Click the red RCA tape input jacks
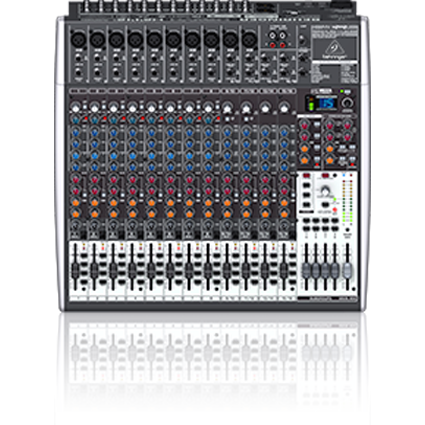The width and height of the screenshot is (425, 425). tap(278, 45)
